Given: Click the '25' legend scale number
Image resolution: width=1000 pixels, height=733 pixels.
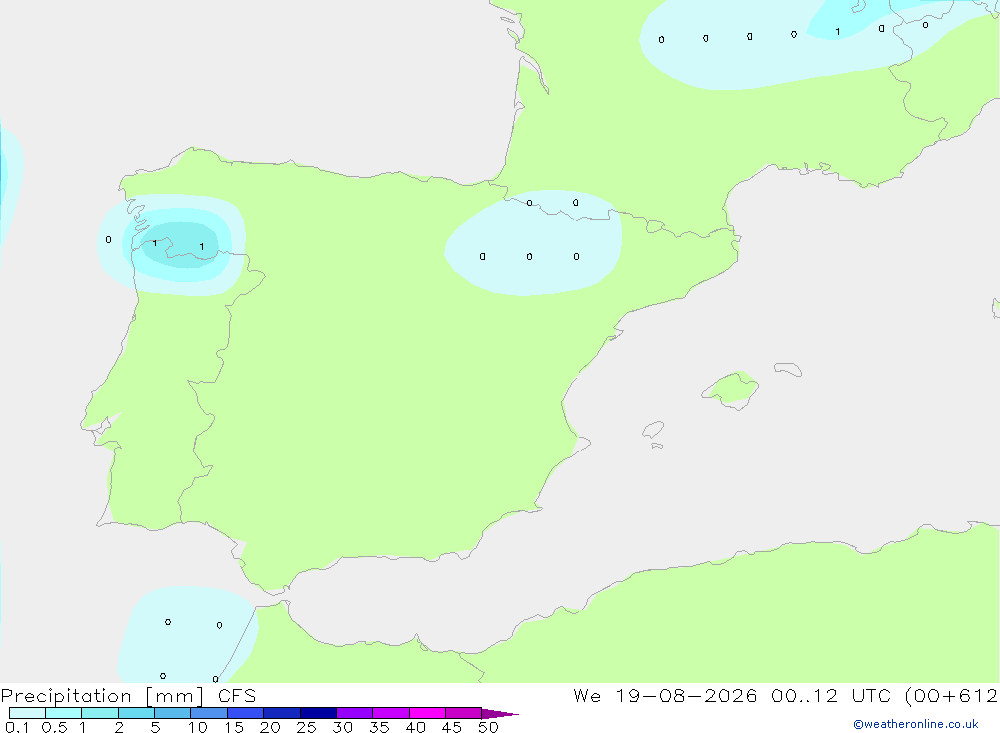Looking at the screenshot, I should coord(306,727).
